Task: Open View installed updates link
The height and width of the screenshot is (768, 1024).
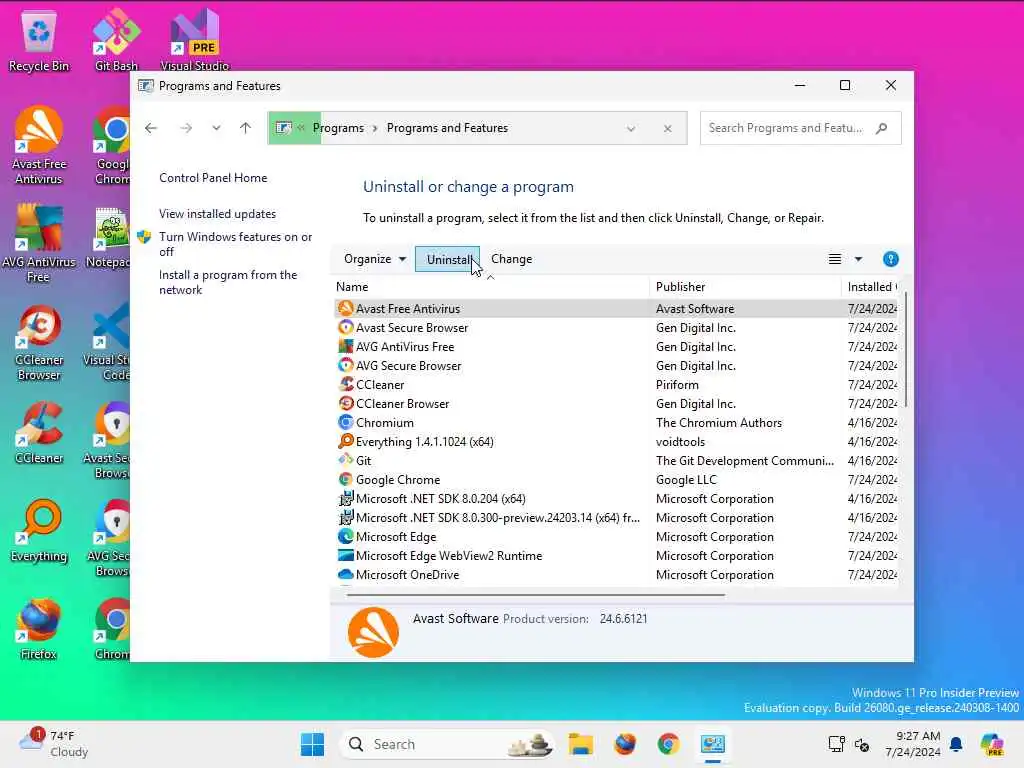Action: pyautogui.click(x=217, y=214)
